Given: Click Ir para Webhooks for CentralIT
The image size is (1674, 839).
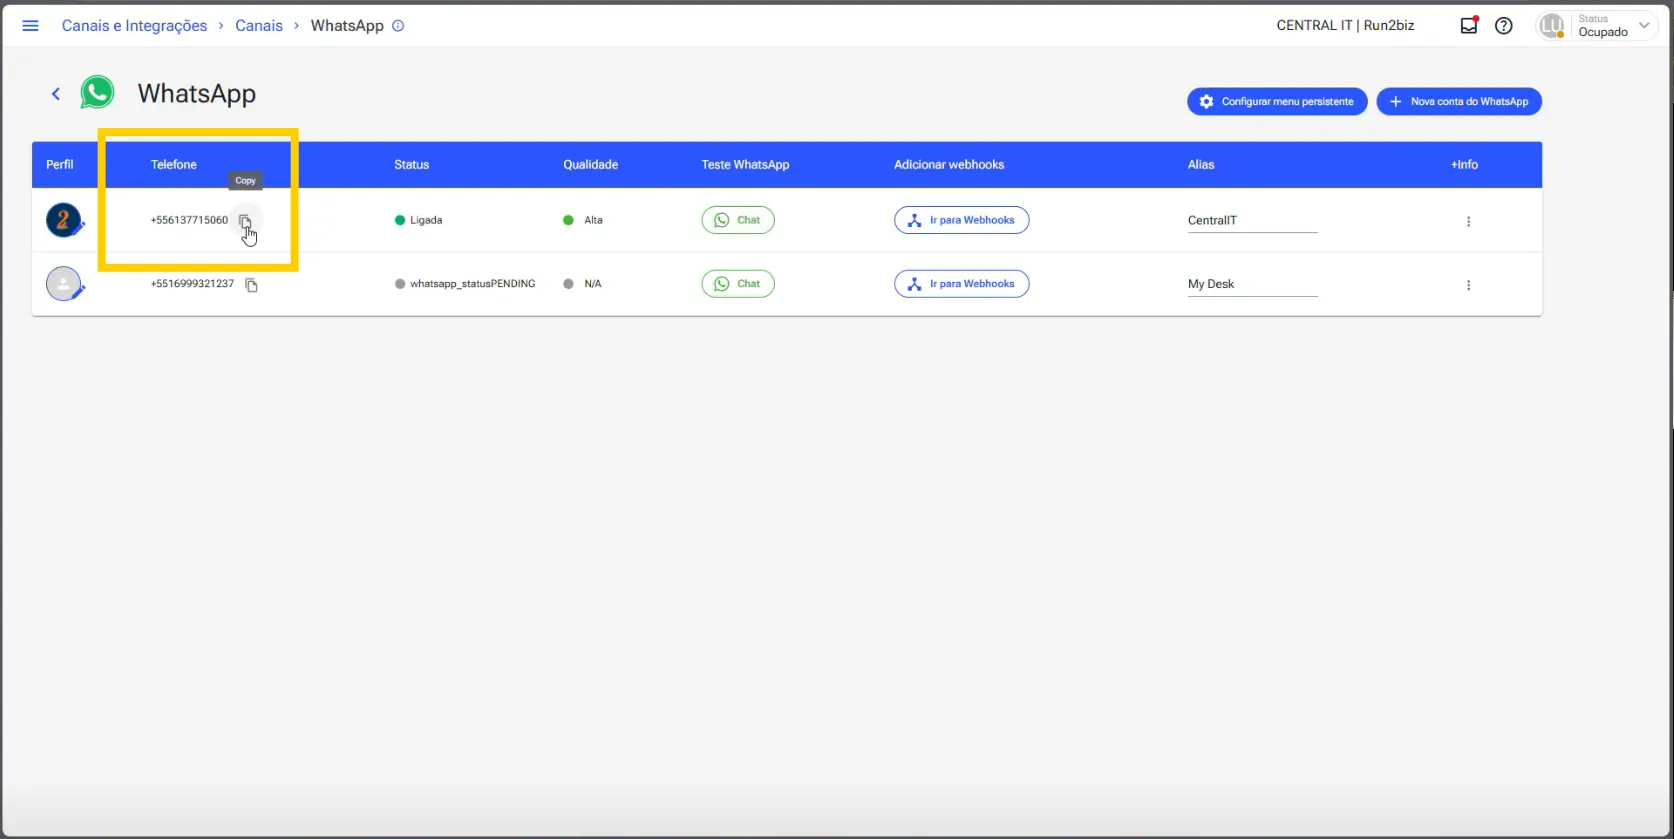Looking at the screenshot, I should click(x=961, y=220).
